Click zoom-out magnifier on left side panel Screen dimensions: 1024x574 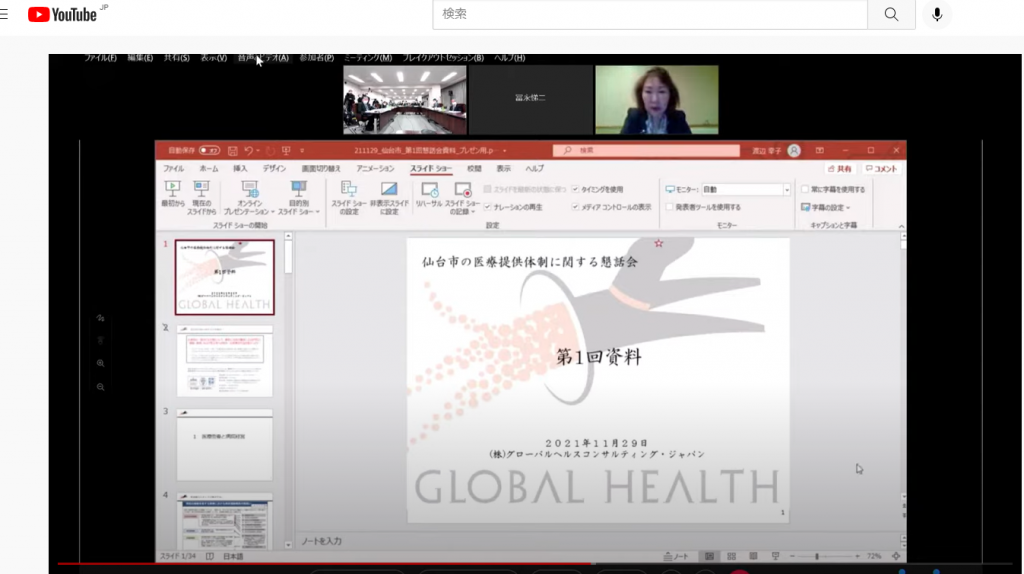tap(101, 387)
